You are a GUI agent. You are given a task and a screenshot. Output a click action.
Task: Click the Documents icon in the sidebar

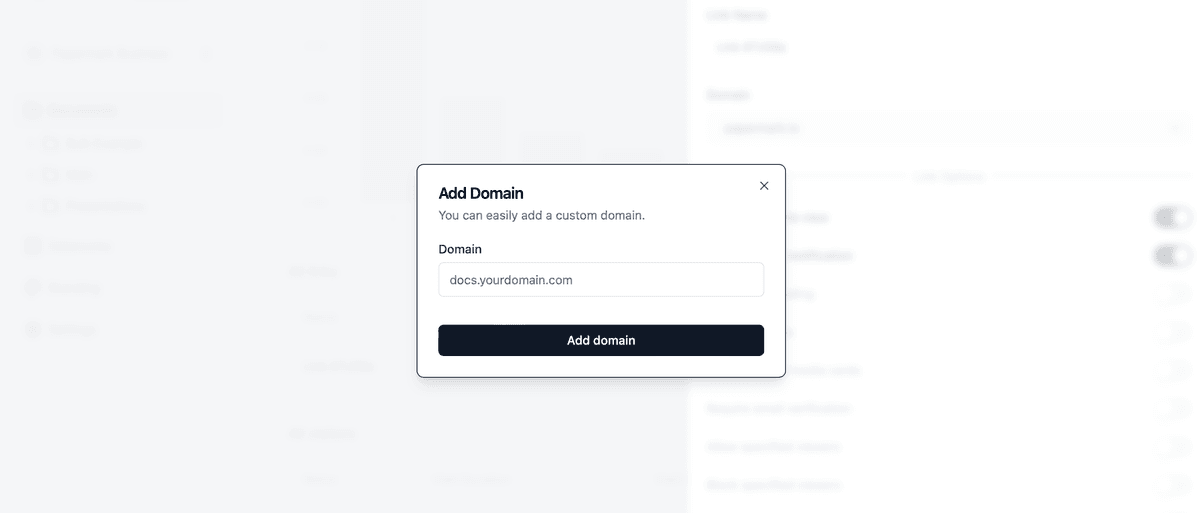tap(33, 111)
